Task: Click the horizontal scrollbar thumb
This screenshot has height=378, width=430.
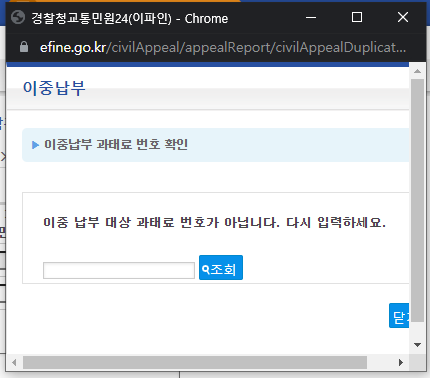Action: click(x=195, y=362)
